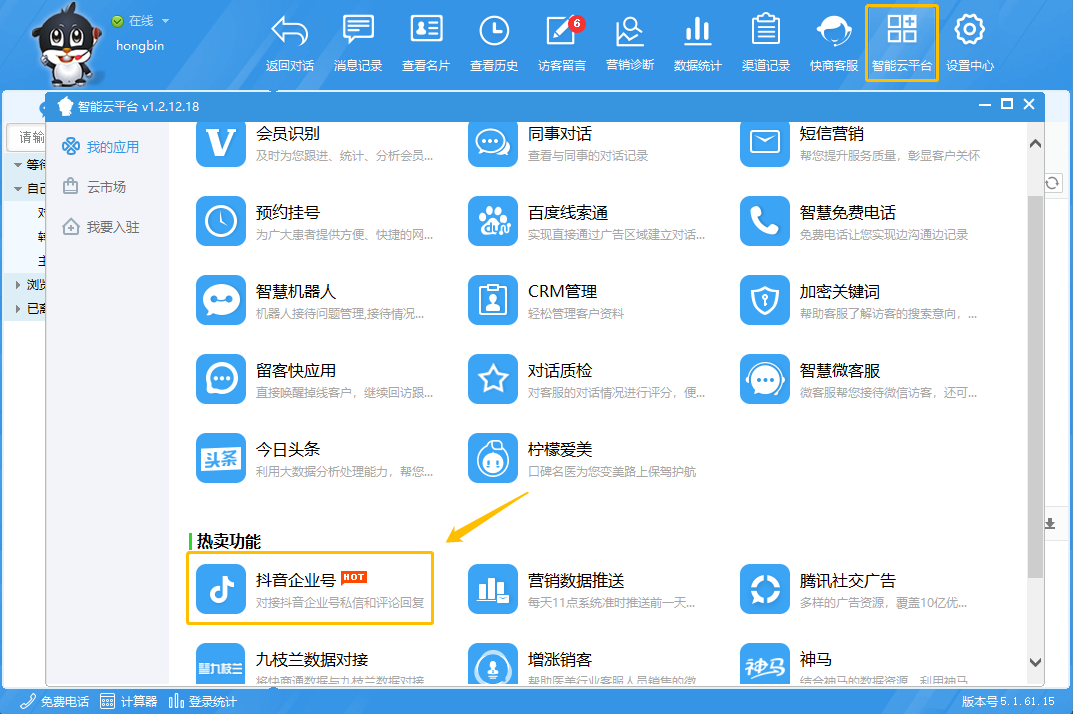Click 返回对话 in the top toolbar
The image size is (1073, 714).
coord(290,43)
